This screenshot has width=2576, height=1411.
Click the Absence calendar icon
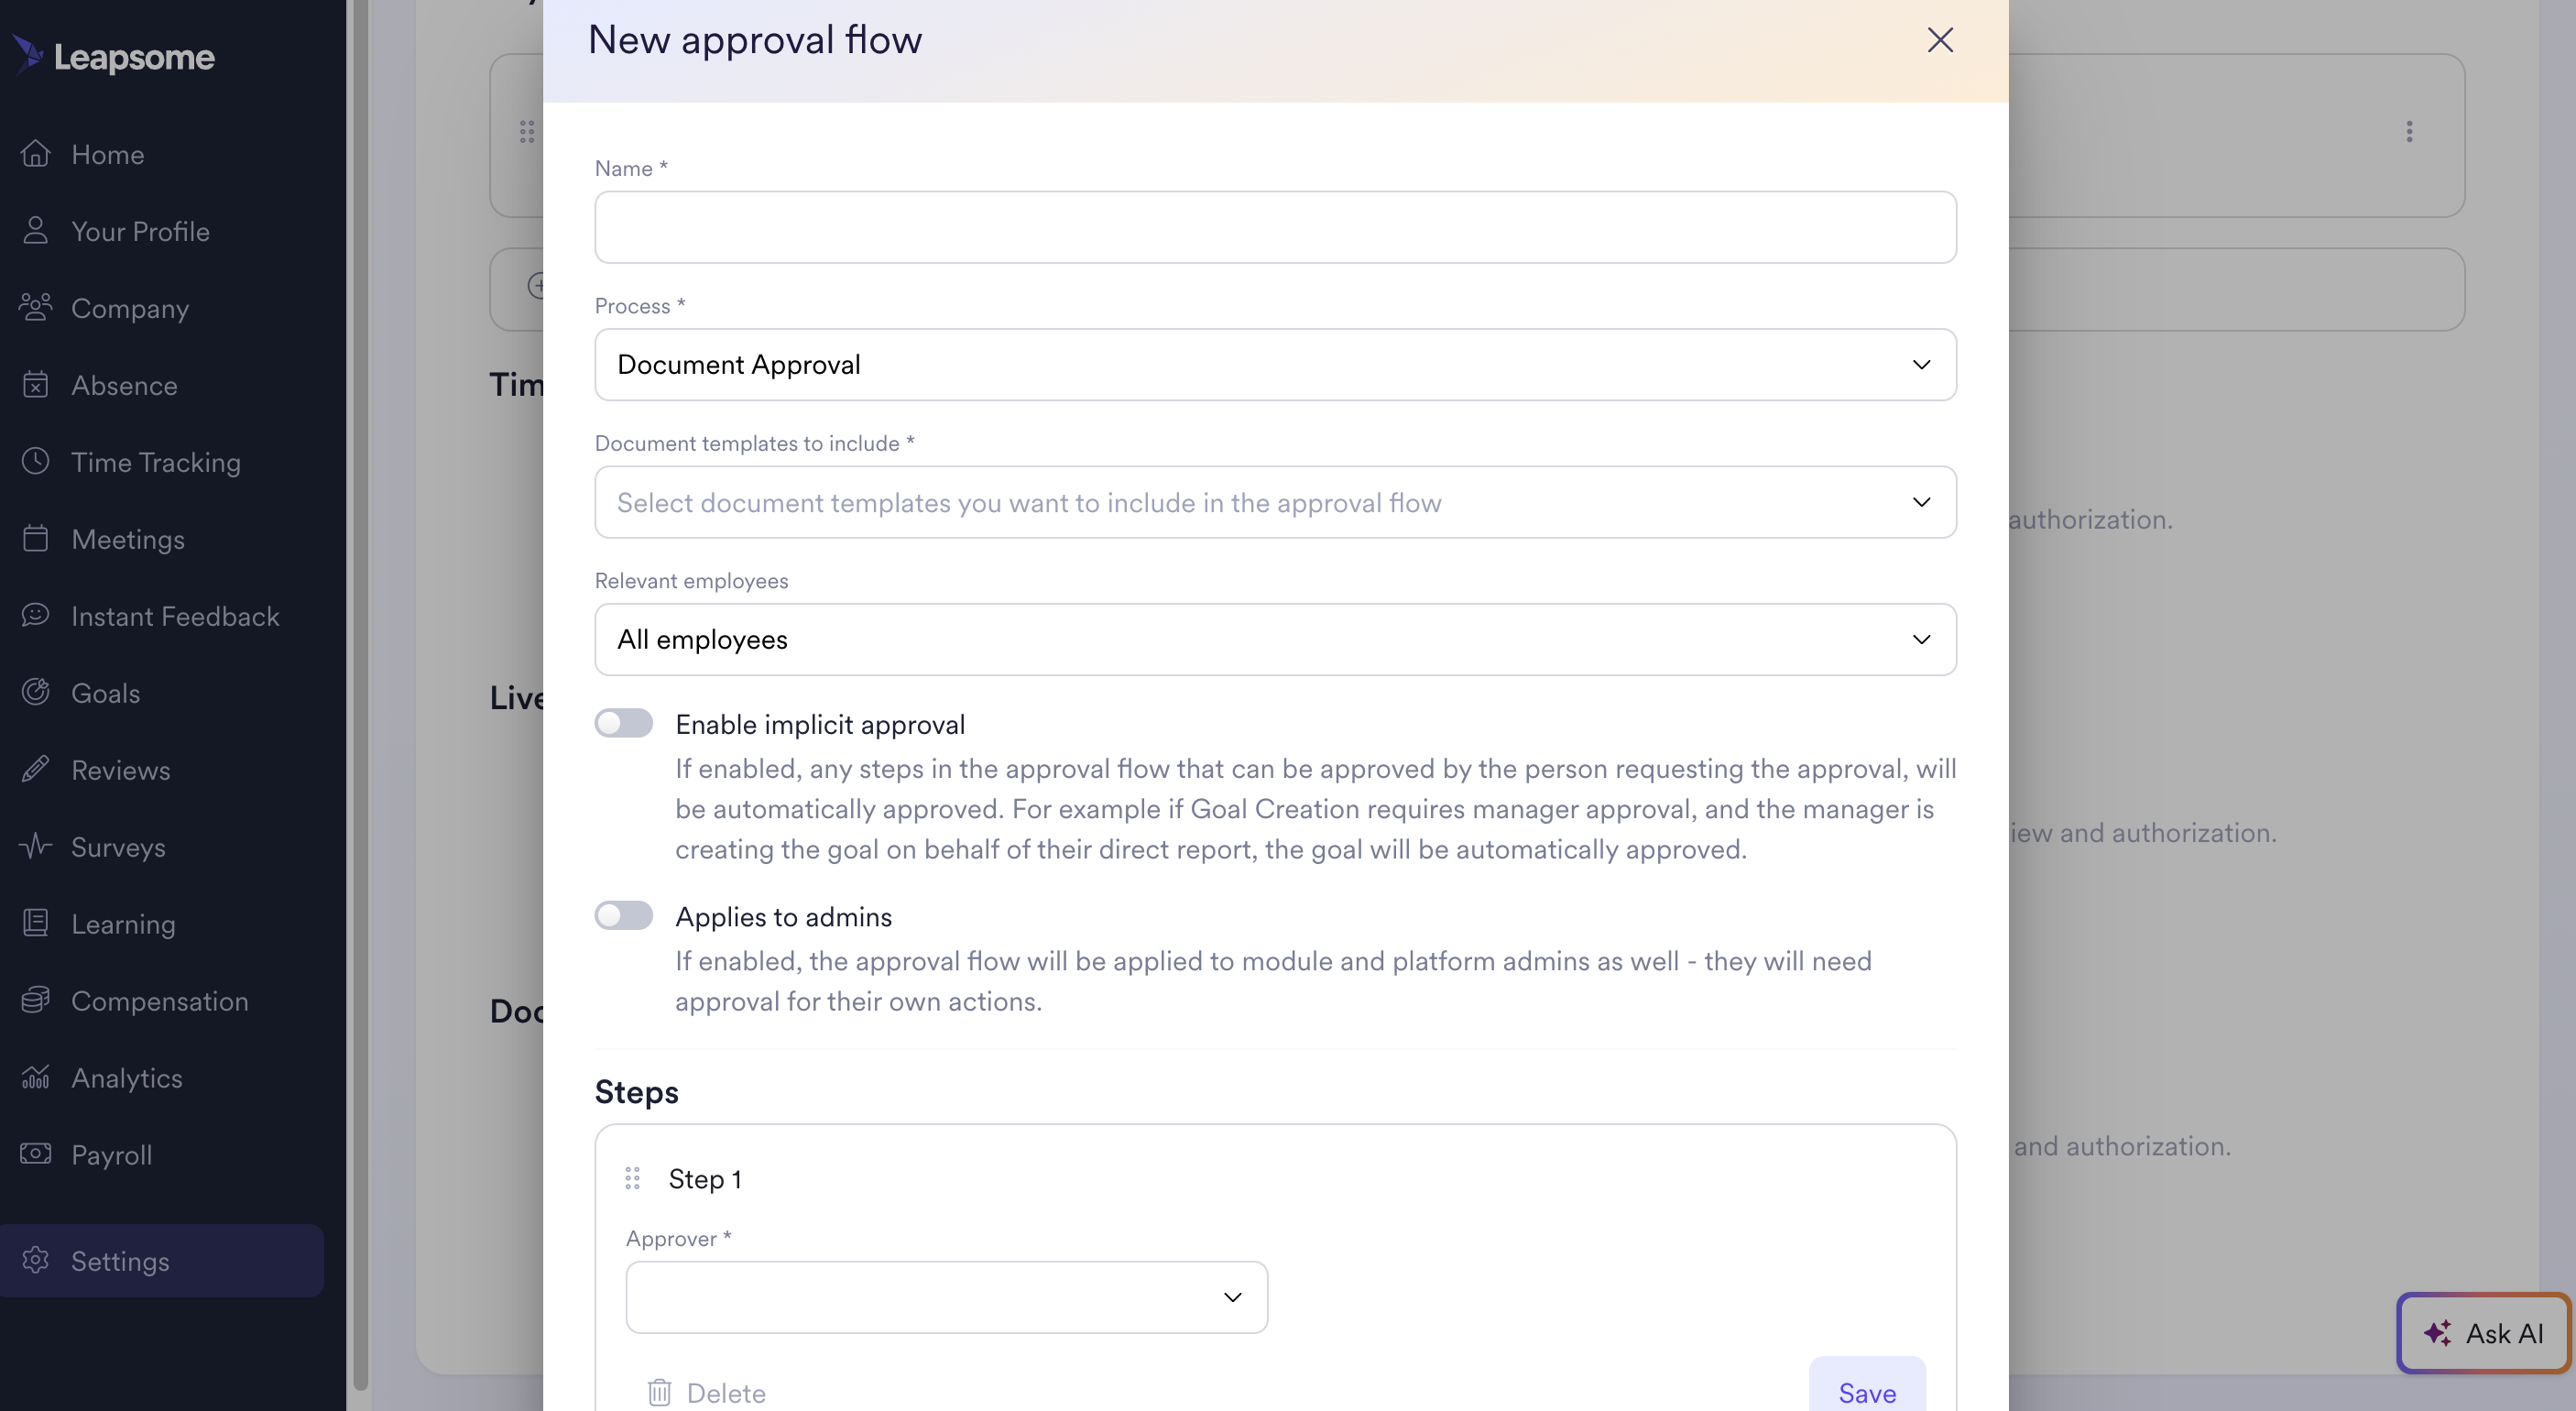(36, 385)
